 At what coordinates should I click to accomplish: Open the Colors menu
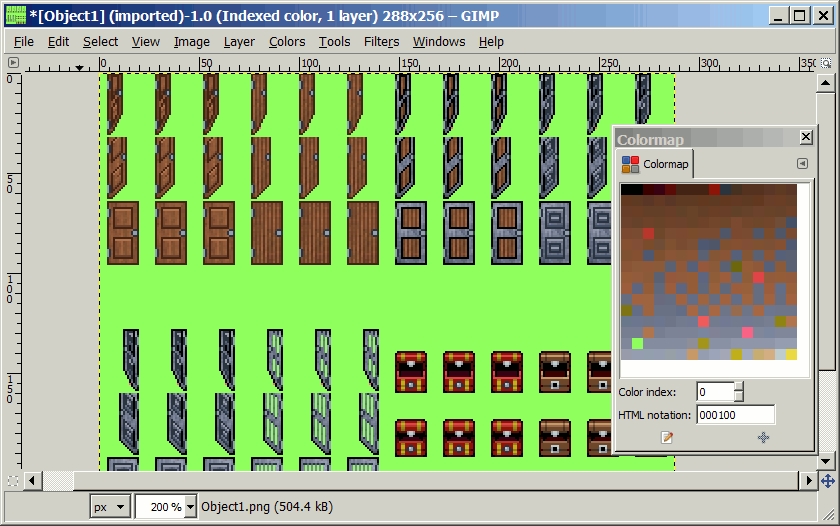[287, 42]
